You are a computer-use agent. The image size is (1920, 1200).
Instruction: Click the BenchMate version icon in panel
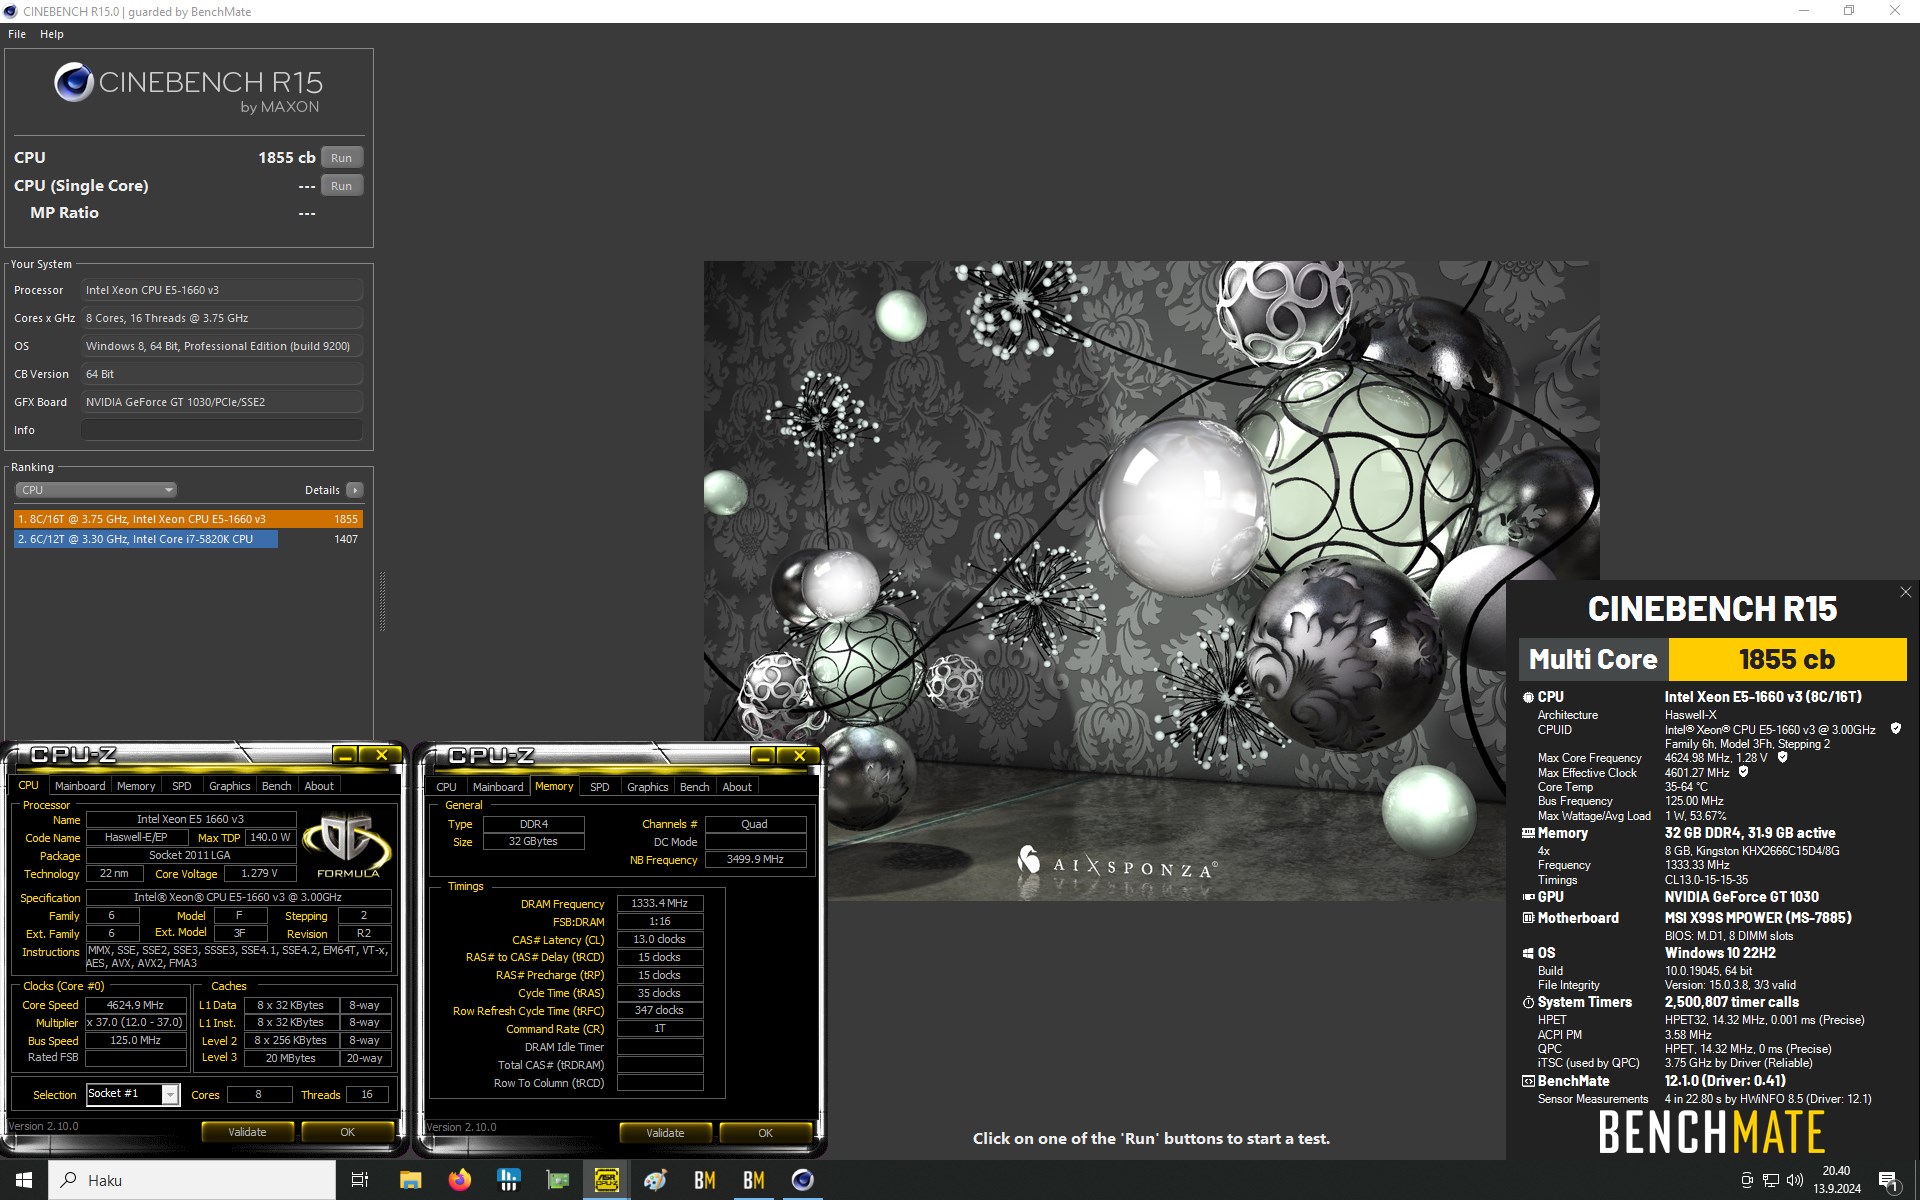pos(1528,1081)
